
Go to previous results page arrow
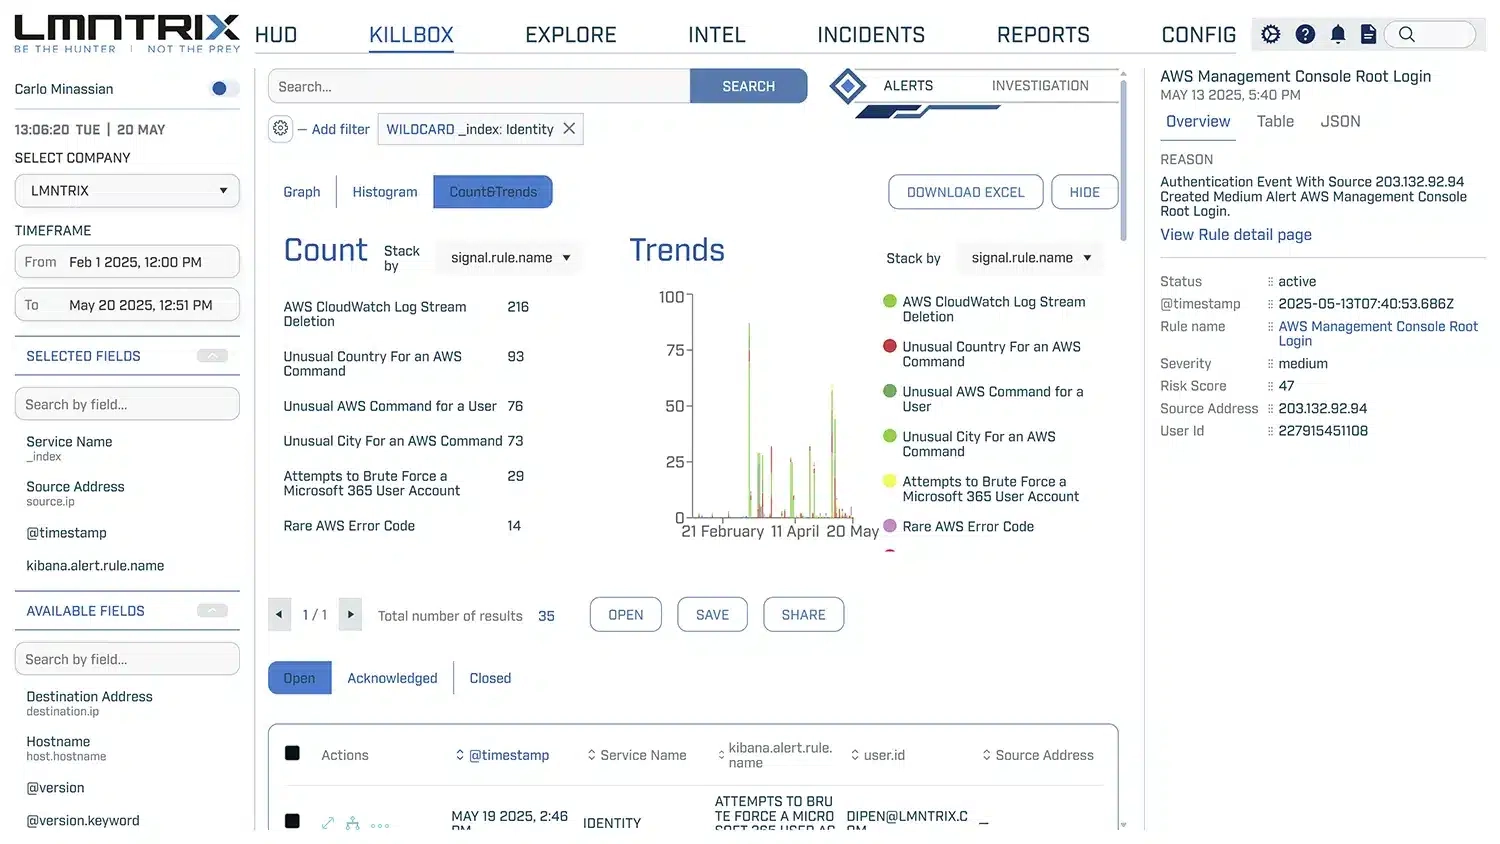279,614
